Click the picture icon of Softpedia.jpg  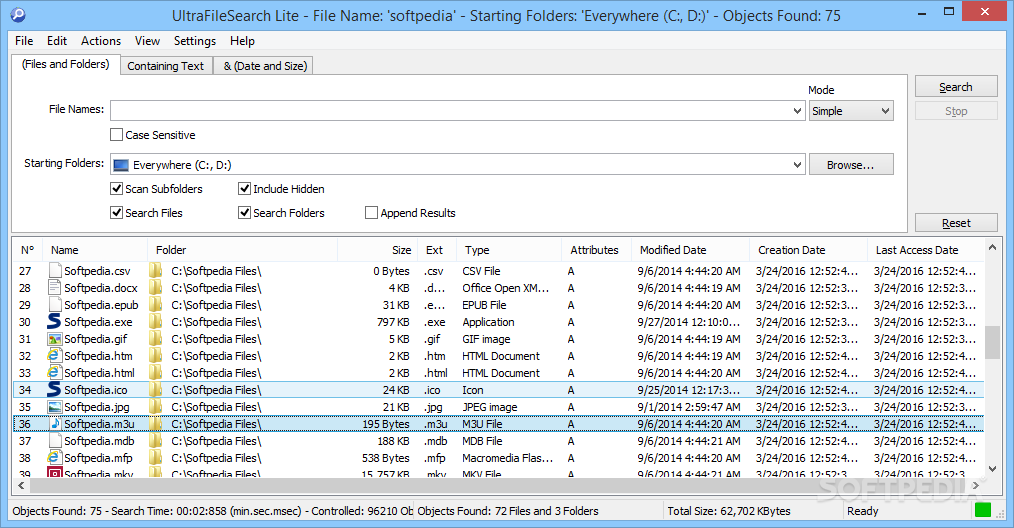pos(55,406)
